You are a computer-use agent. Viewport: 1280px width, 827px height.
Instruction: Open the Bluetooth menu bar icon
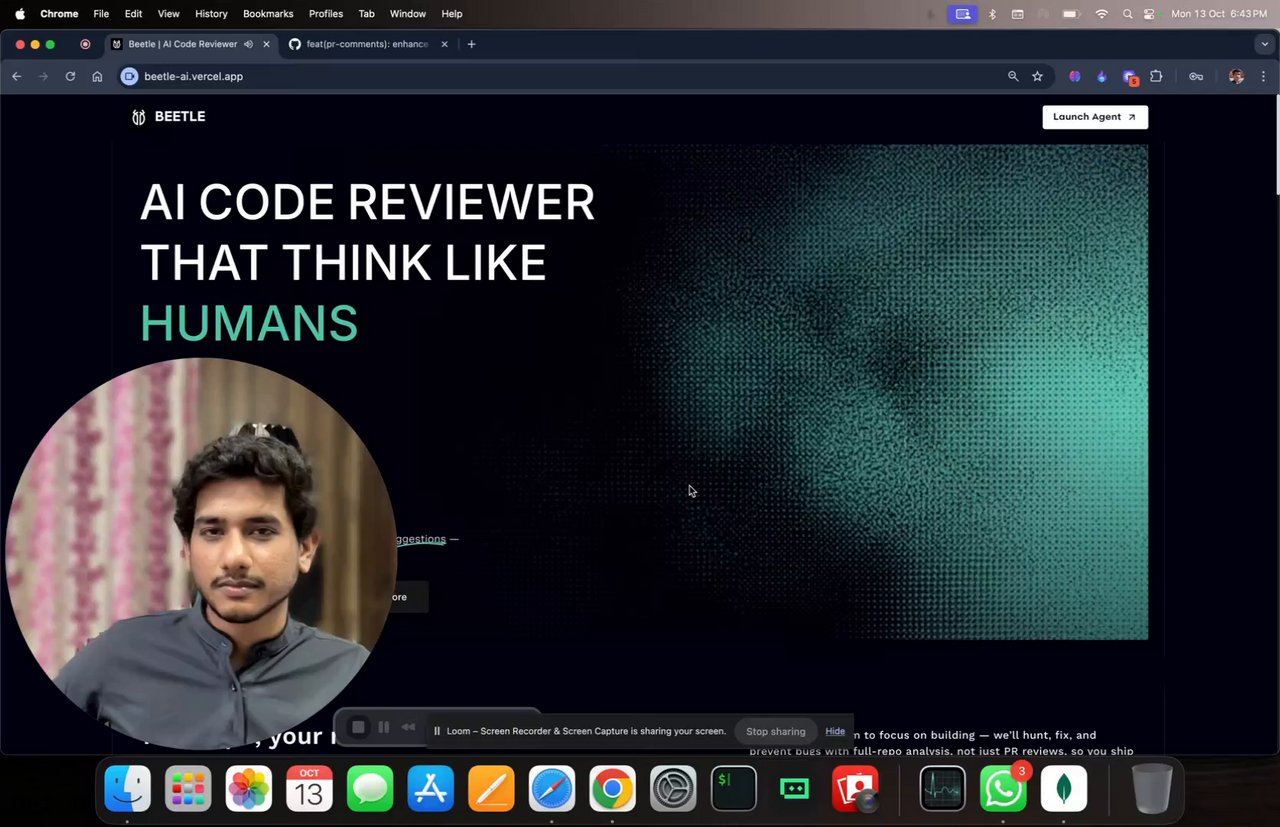point(993,14)
